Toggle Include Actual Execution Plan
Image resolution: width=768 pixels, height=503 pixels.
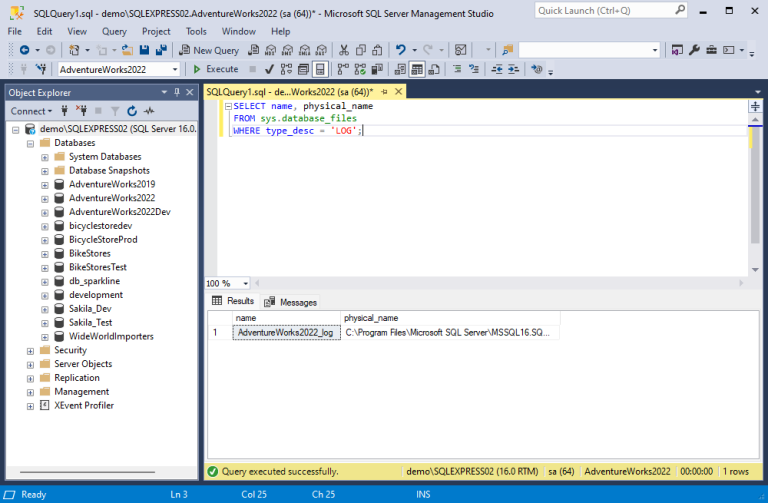tap(343, 69)
